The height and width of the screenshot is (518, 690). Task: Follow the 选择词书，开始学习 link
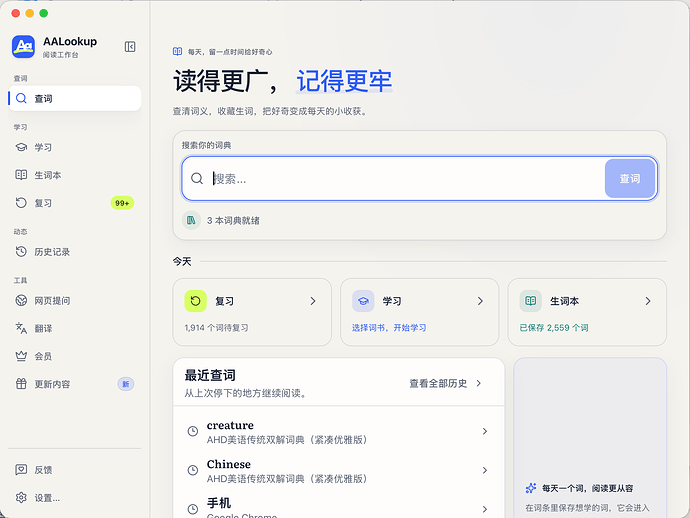389,328
